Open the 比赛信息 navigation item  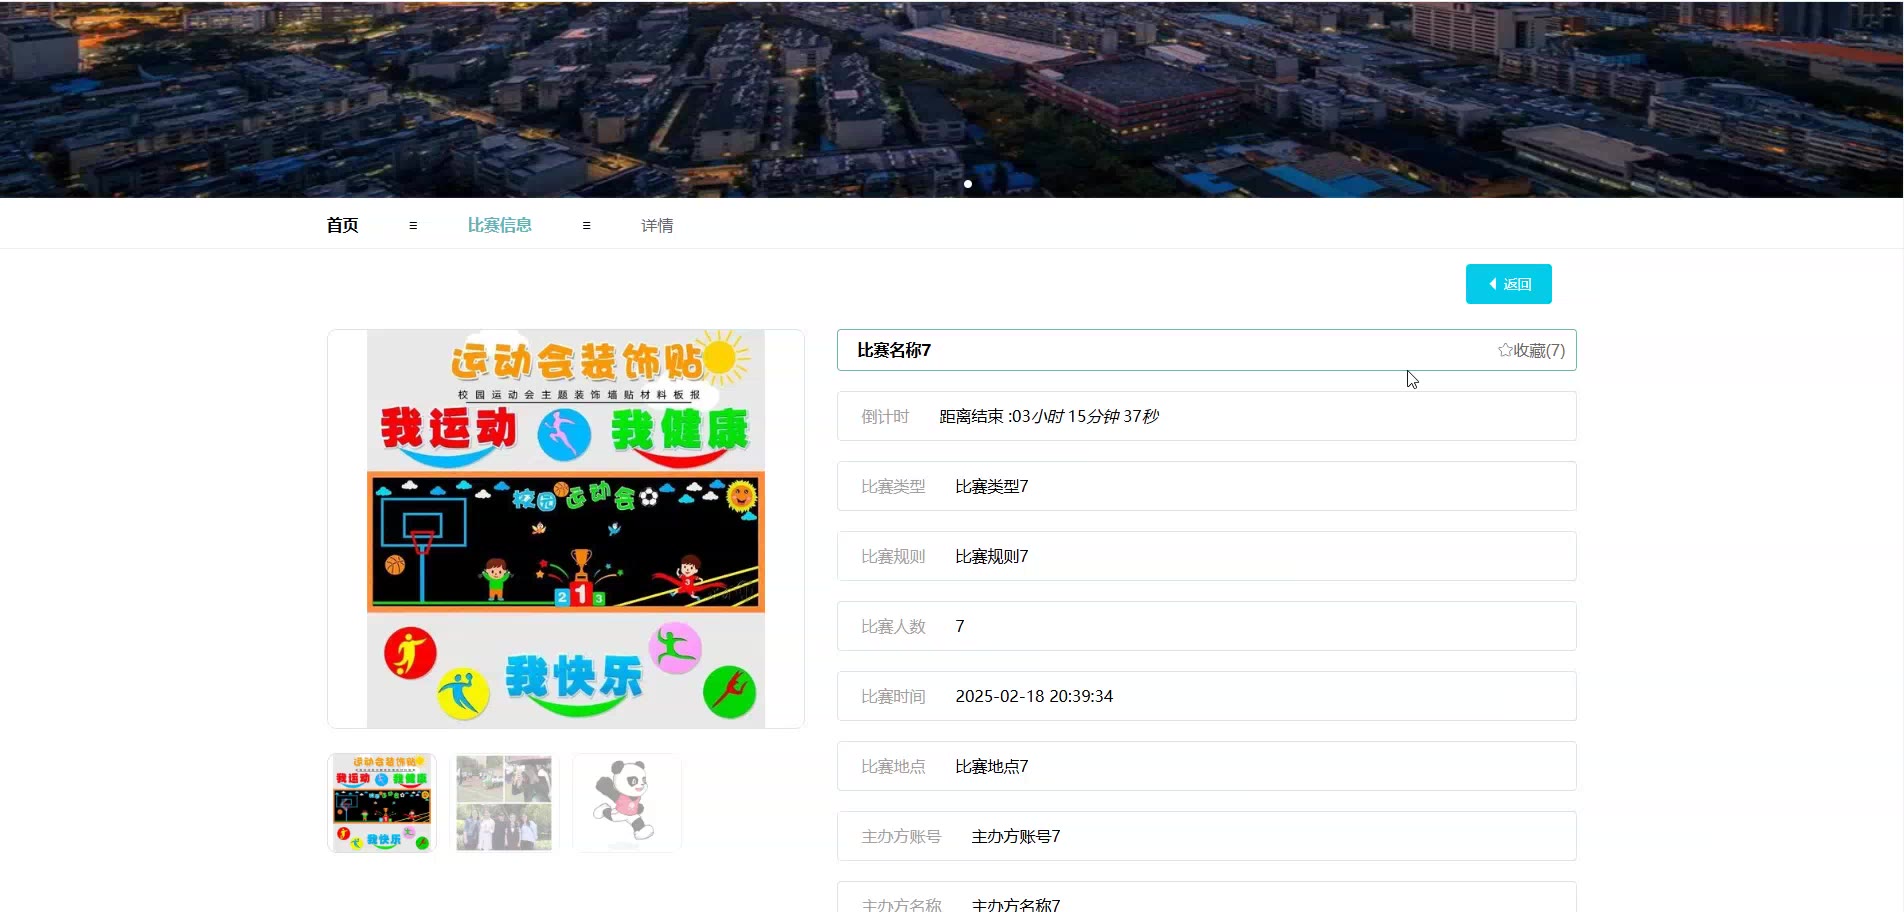click(499, 226)
